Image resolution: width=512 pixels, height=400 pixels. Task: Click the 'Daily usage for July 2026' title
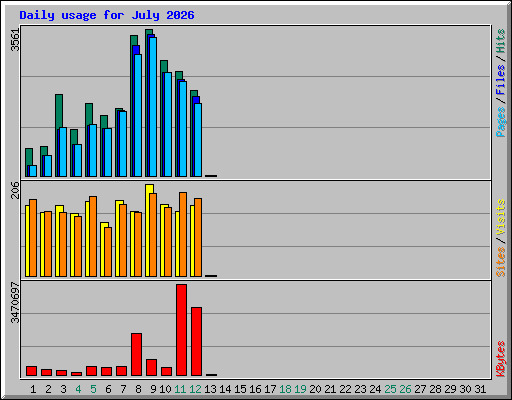click(107, 15)
